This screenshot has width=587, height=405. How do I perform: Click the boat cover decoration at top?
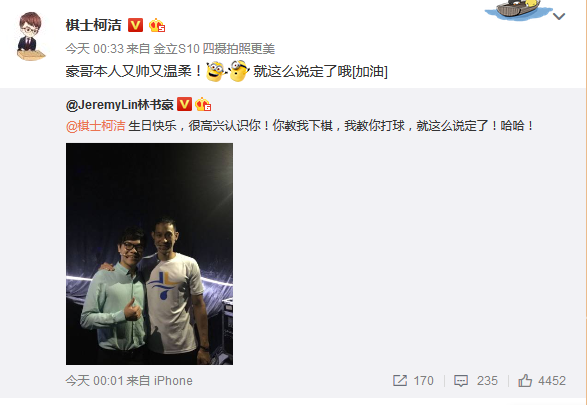coord(518,9)
